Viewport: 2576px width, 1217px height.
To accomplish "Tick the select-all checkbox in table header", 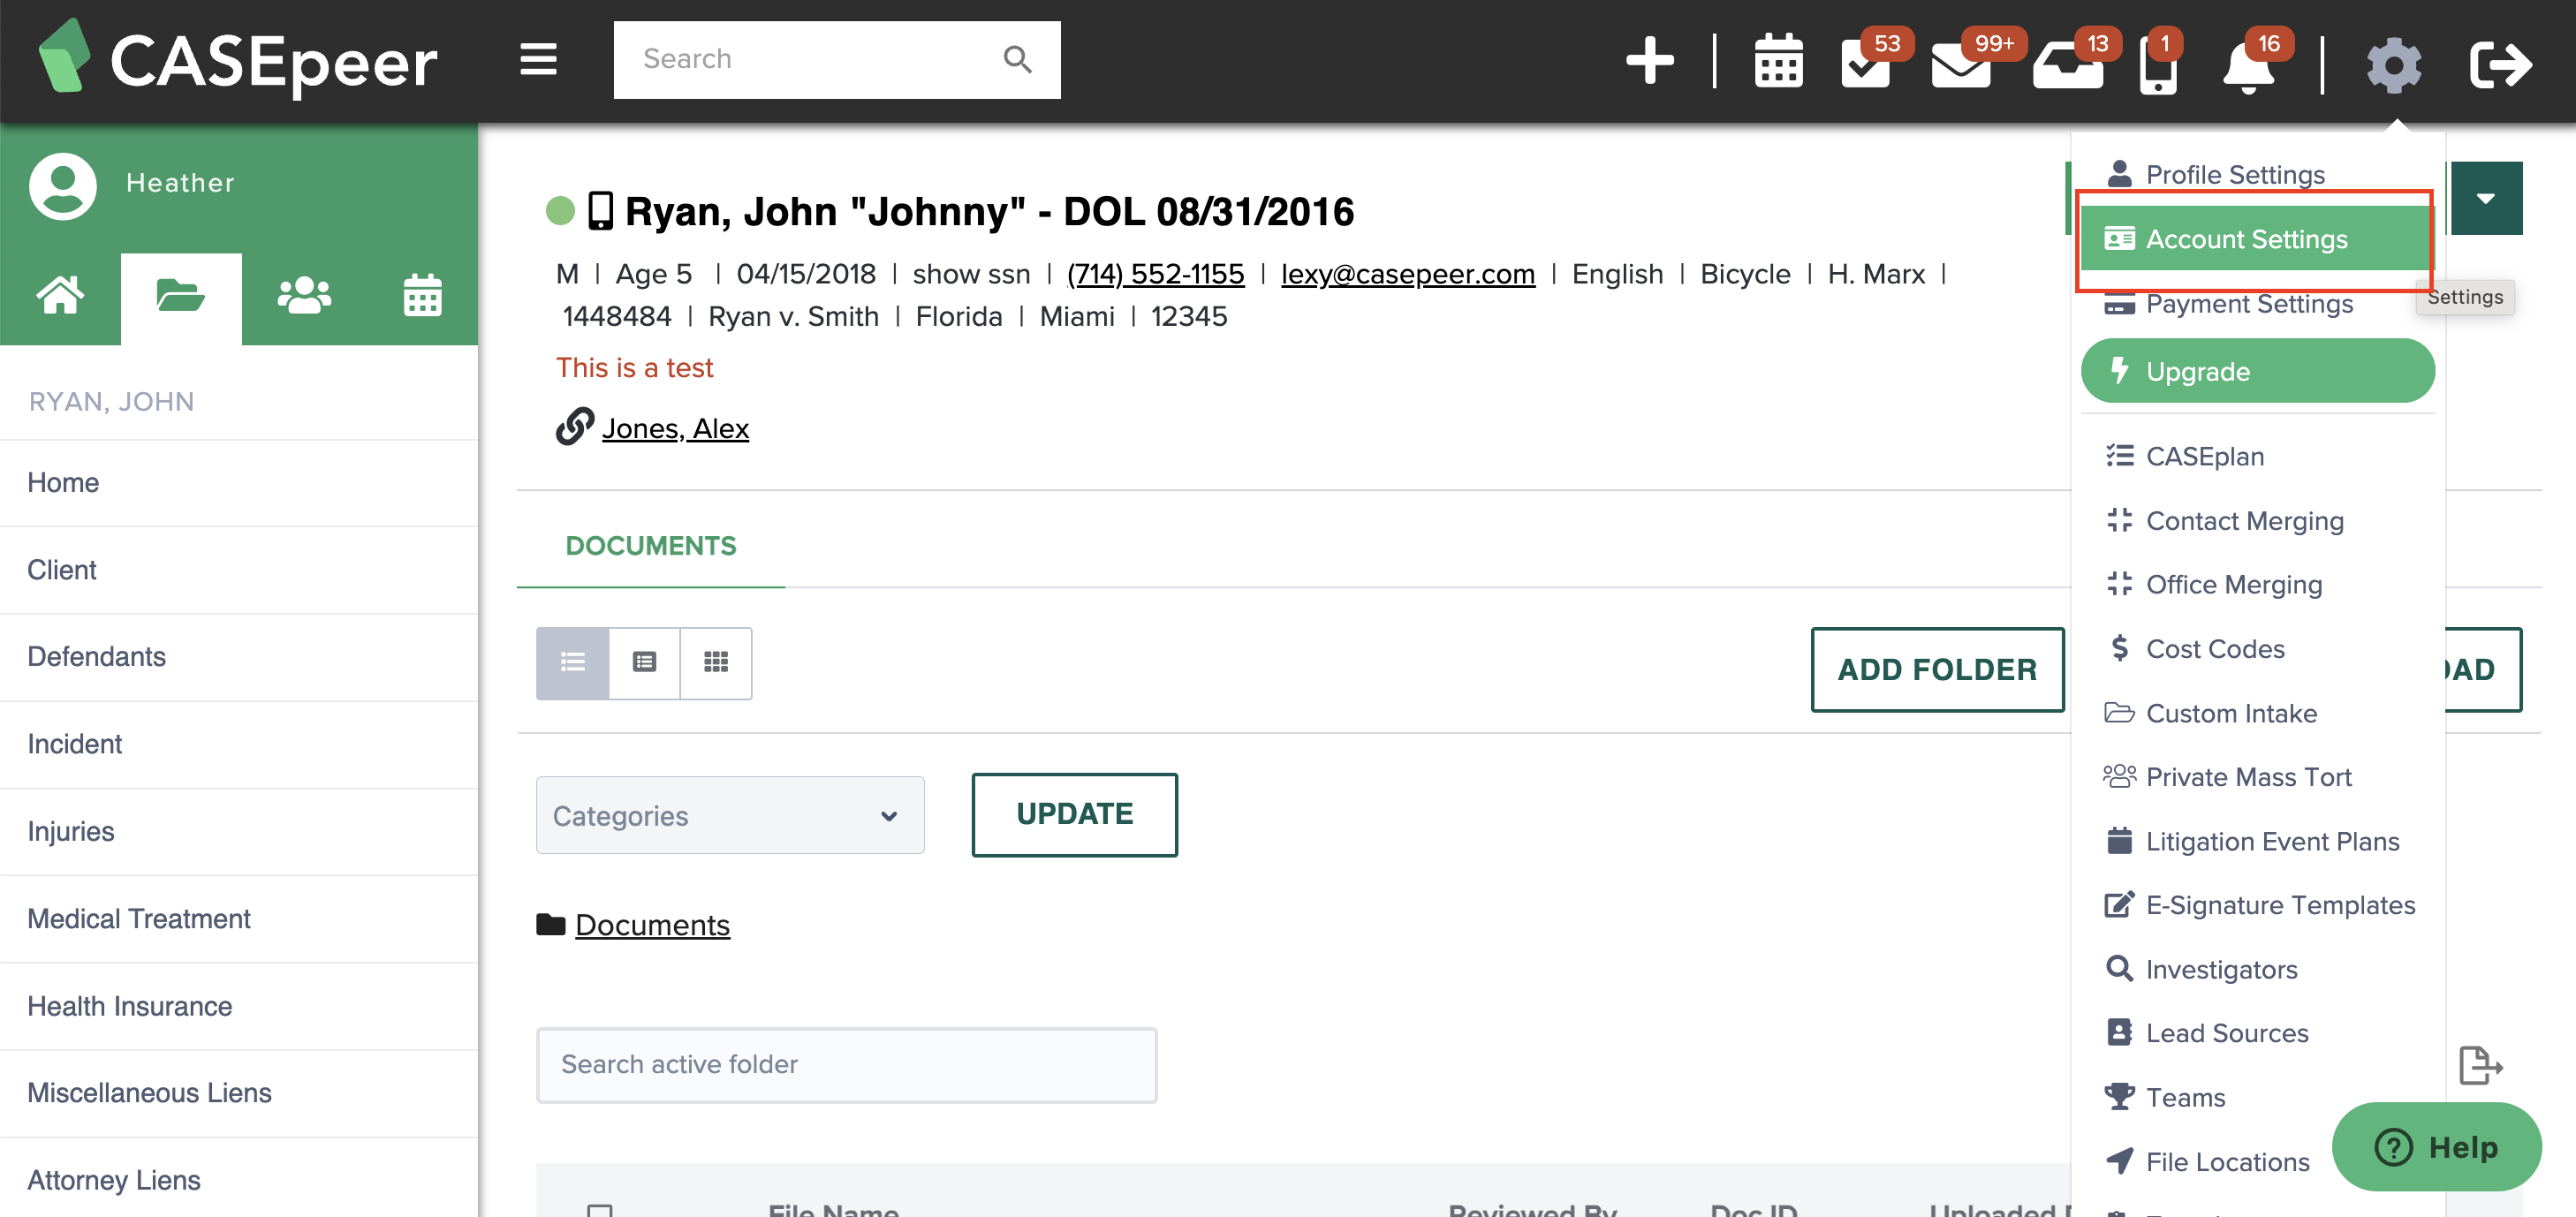I will 600,1210.
